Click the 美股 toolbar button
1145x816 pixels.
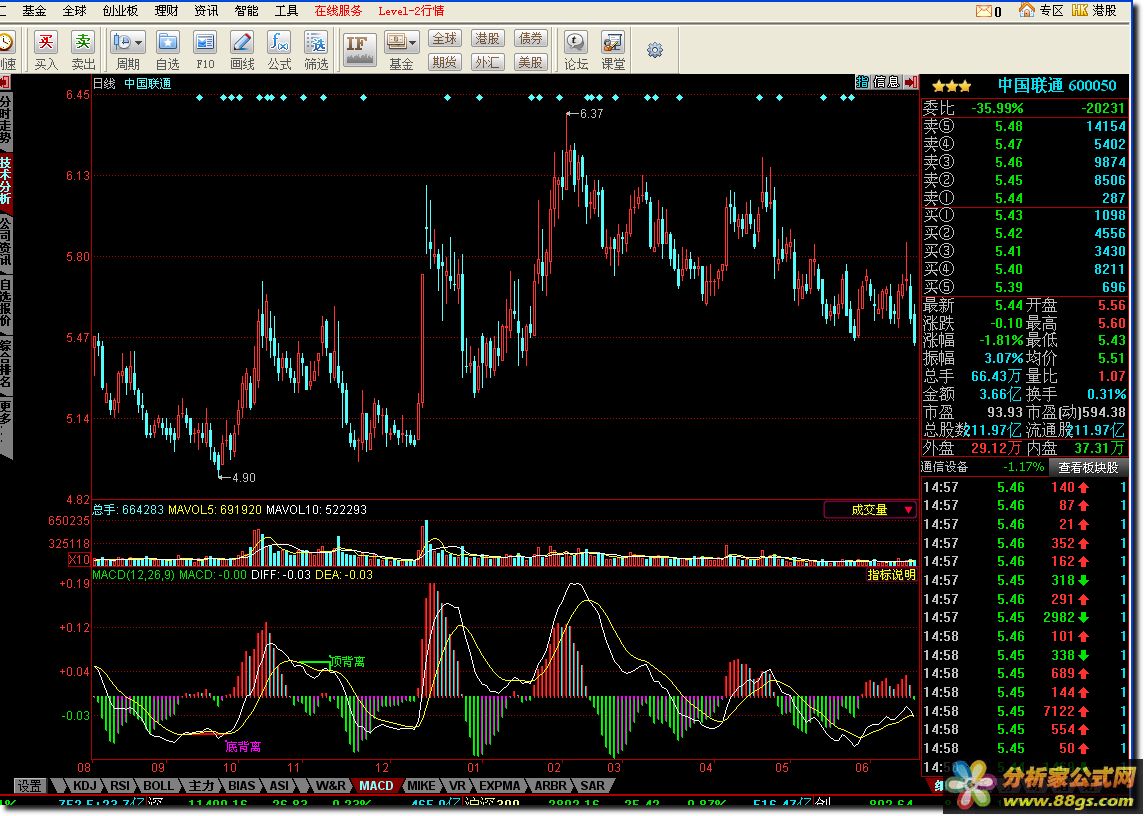(530, 62)
